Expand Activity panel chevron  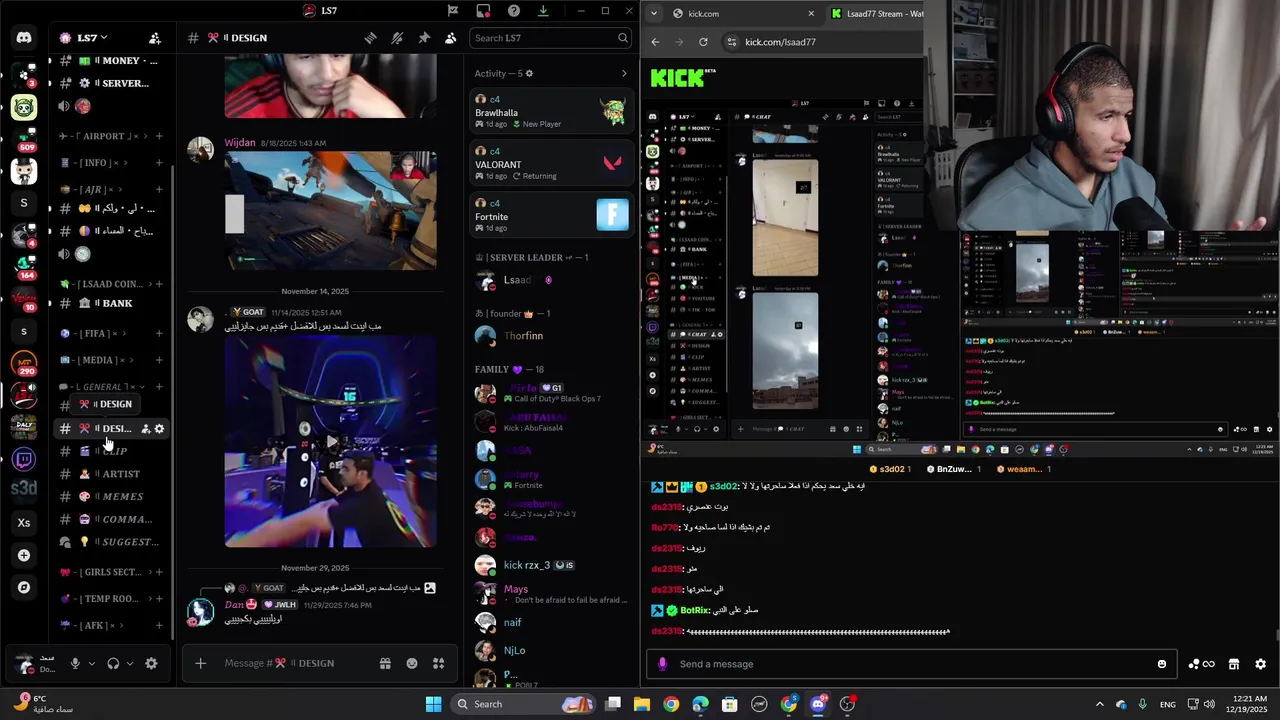click(624, 74)
